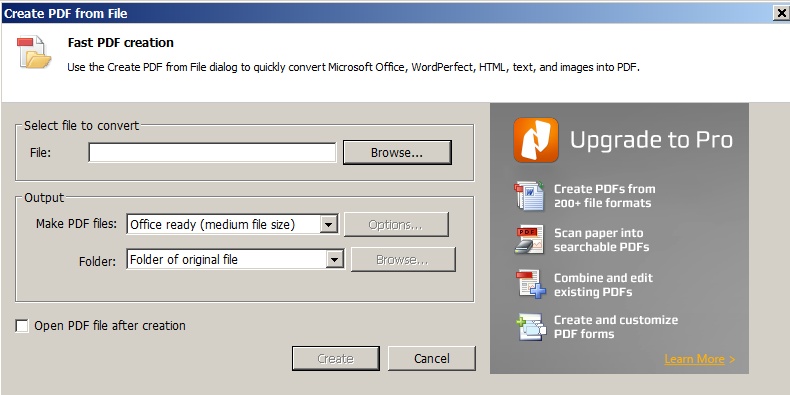Click the Scan paper into searchable PDFs icon
Image resolution: width=790 pixels, height=395 pixels.
pyautogui.click(x=530, y=239)
